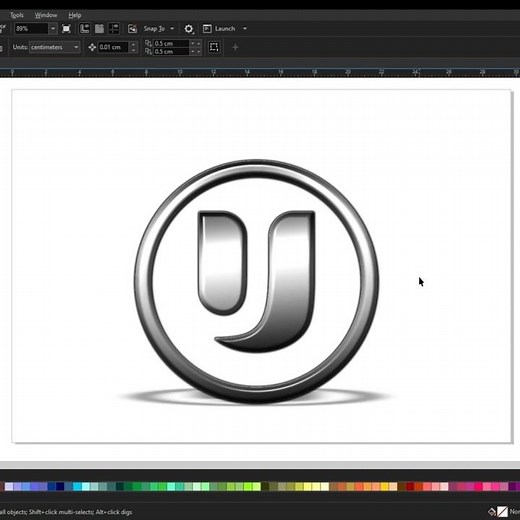Click the Snap Off icon left of Snap To
520x520 pixels.
(132, 29)
